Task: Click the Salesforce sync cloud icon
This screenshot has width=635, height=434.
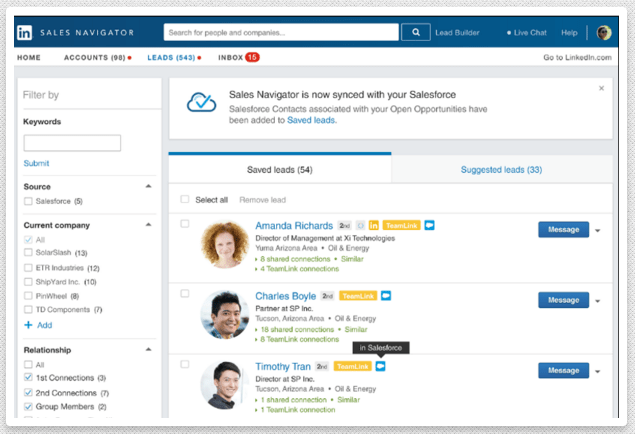Action: (201, 102)
